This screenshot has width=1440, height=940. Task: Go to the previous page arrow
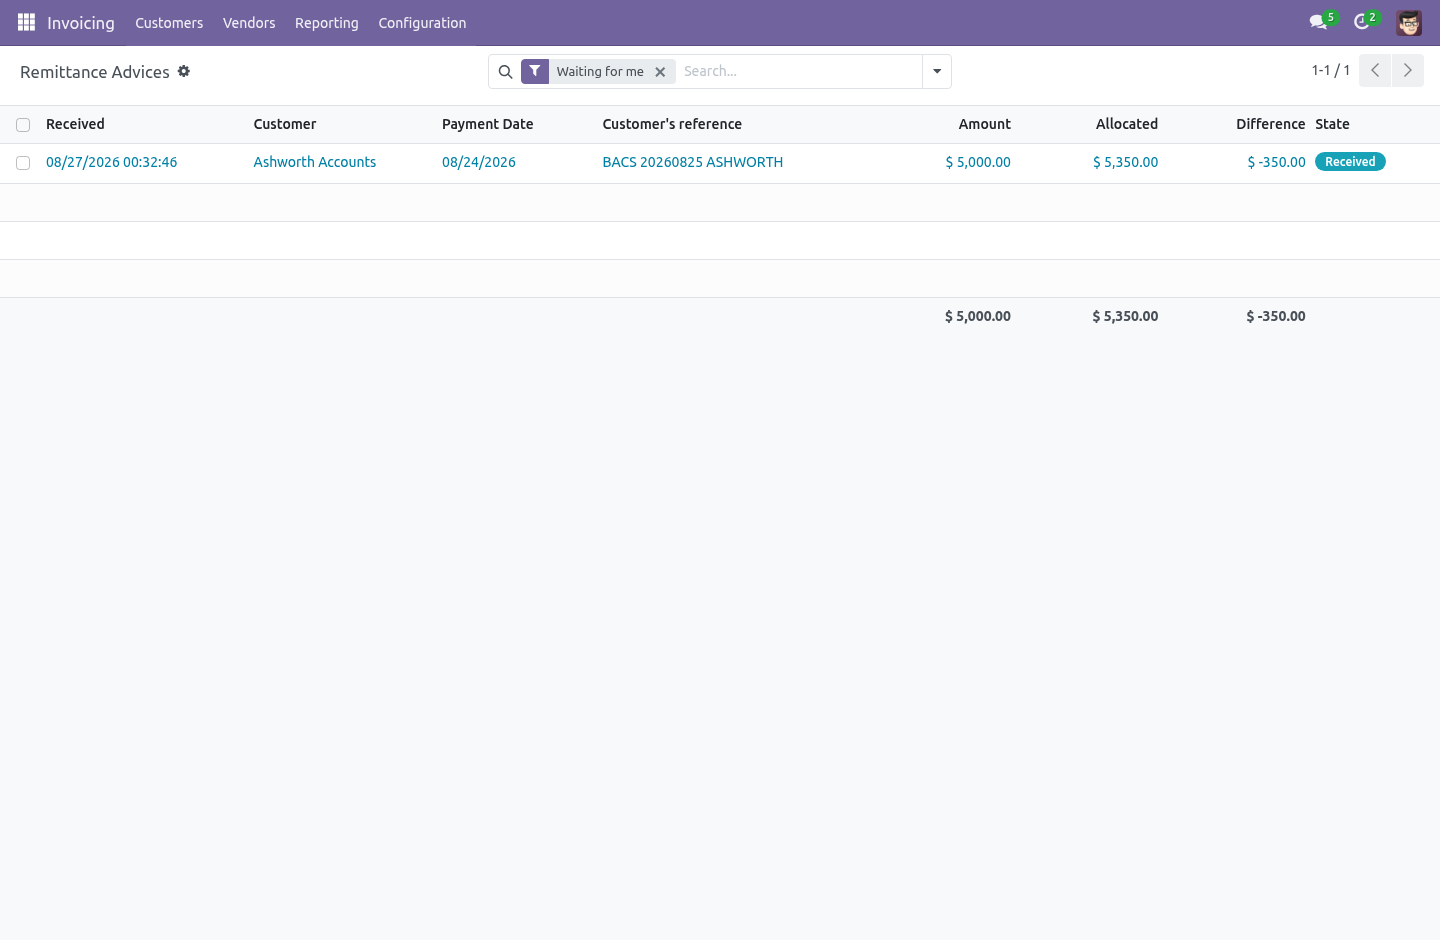pyautogui.click(x=1375, y=70)
